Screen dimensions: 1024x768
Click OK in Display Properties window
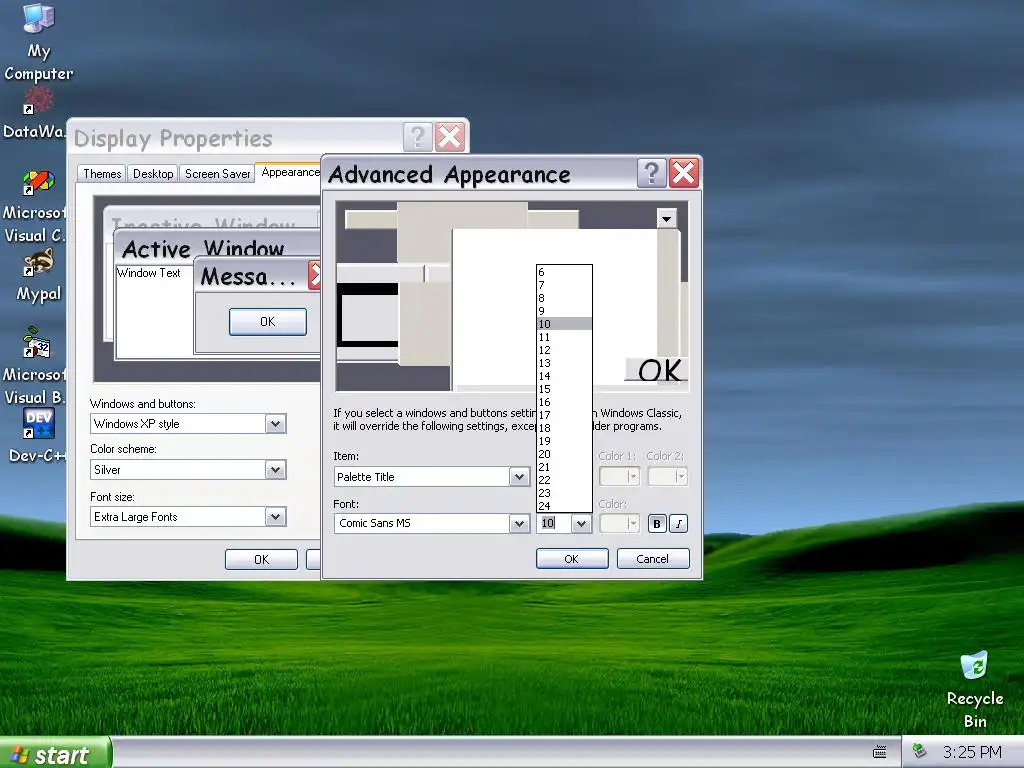point(261,560)
